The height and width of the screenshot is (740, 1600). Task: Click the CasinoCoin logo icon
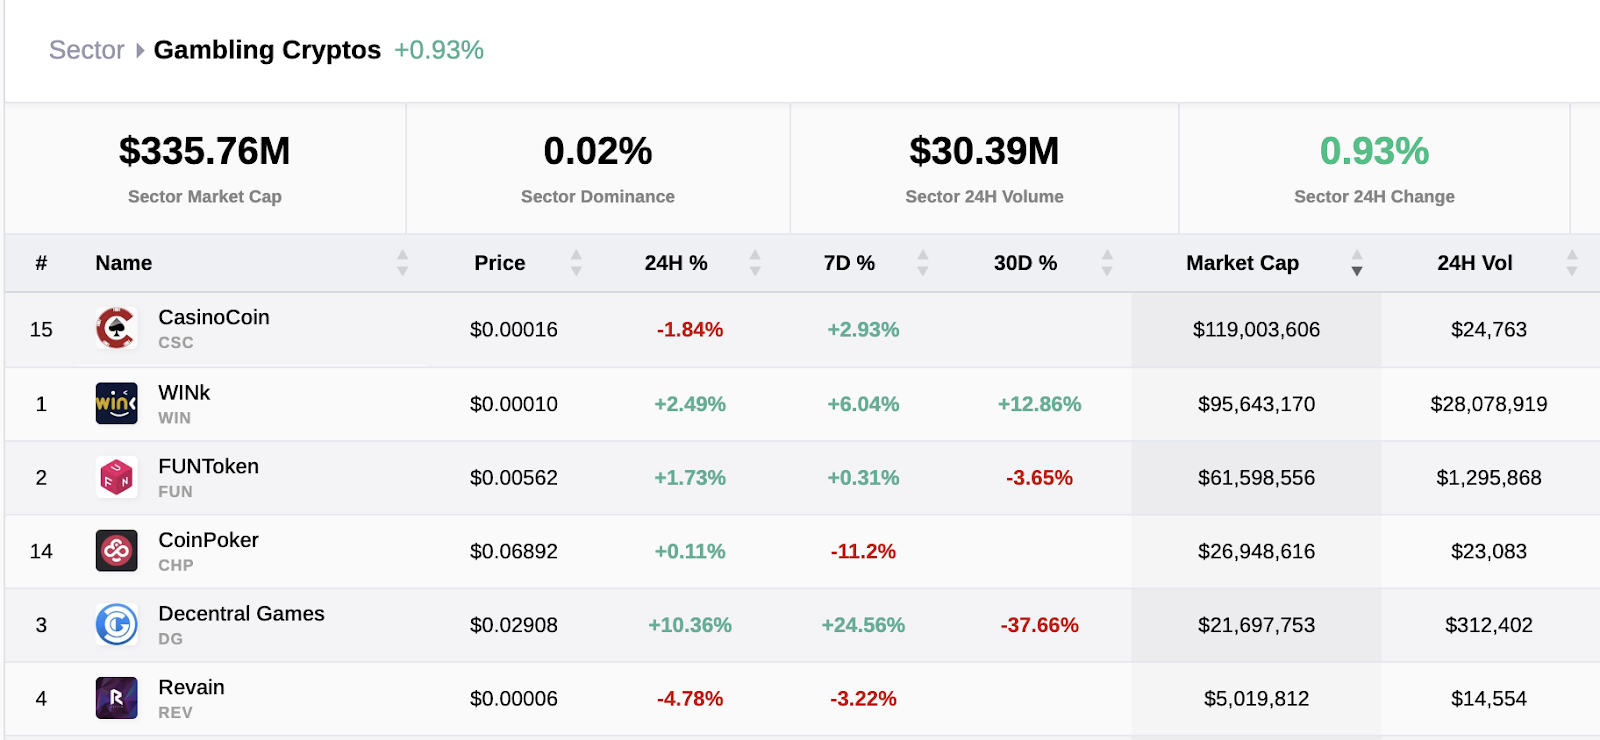116,329
